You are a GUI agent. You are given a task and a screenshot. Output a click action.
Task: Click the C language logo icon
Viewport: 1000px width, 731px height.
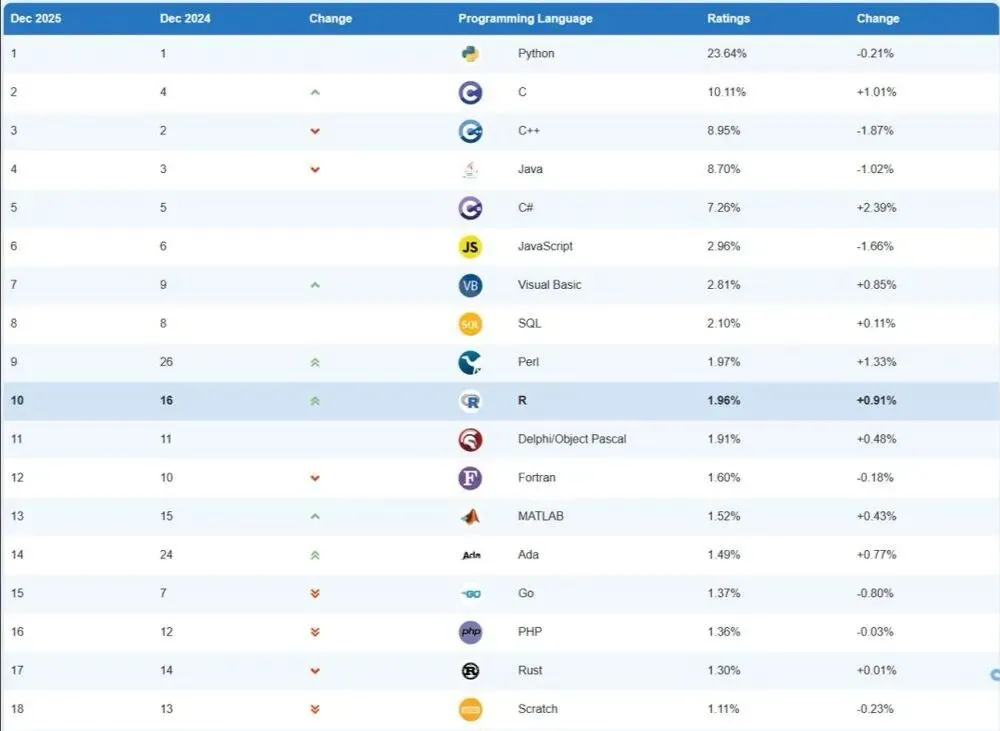pos(470,92)
